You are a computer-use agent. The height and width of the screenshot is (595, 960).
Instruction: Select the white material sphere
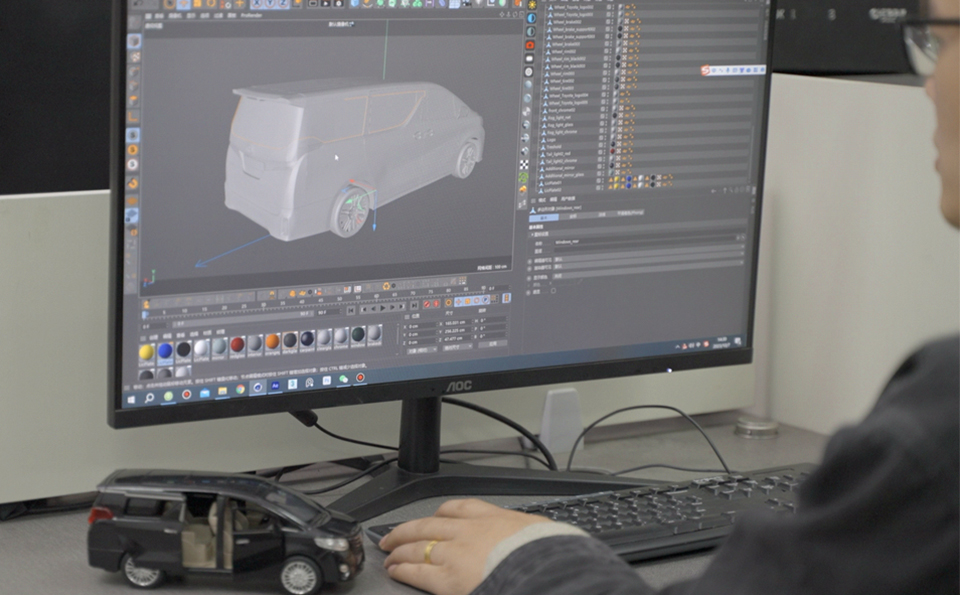pos(201,348)
